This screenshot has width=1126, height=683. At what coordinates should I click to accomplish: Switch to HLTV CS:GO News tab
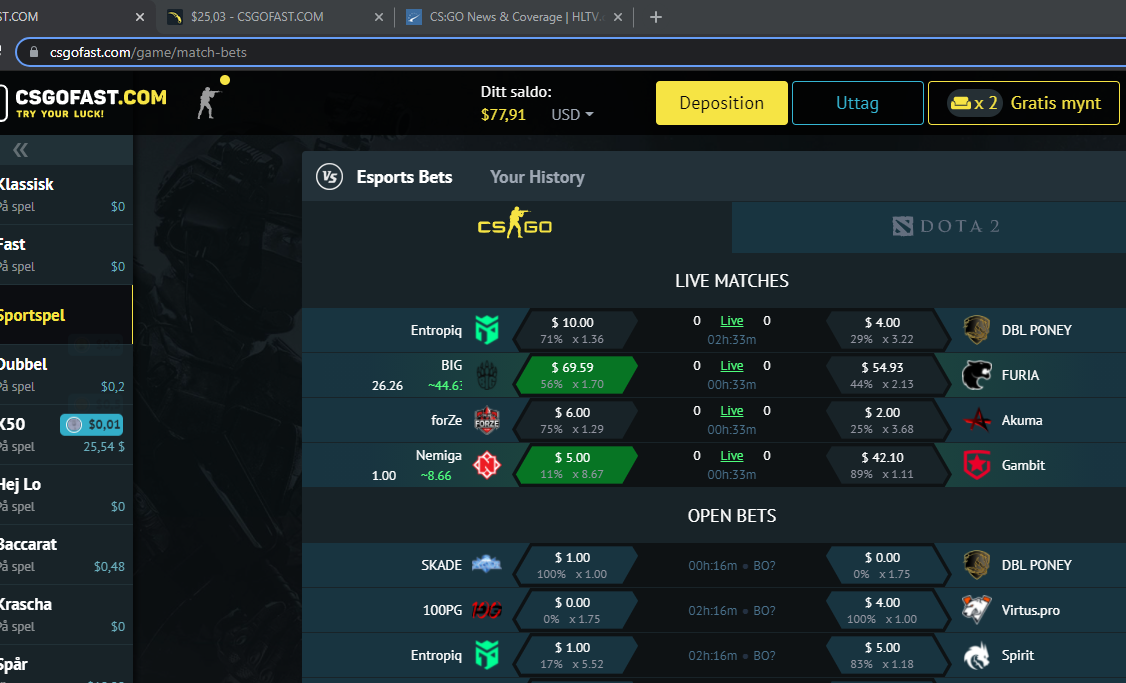click(x=515, y=17)
